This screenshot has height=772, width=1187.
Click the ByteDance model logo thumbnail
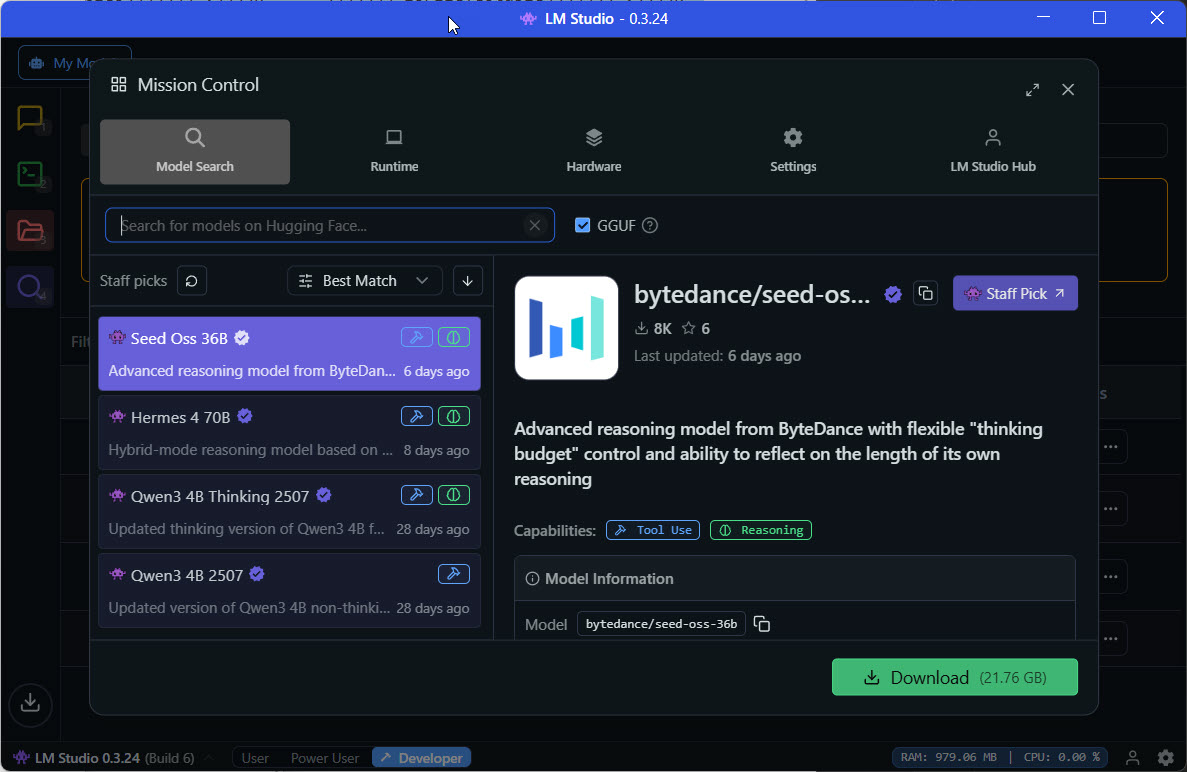pos(566,328)
